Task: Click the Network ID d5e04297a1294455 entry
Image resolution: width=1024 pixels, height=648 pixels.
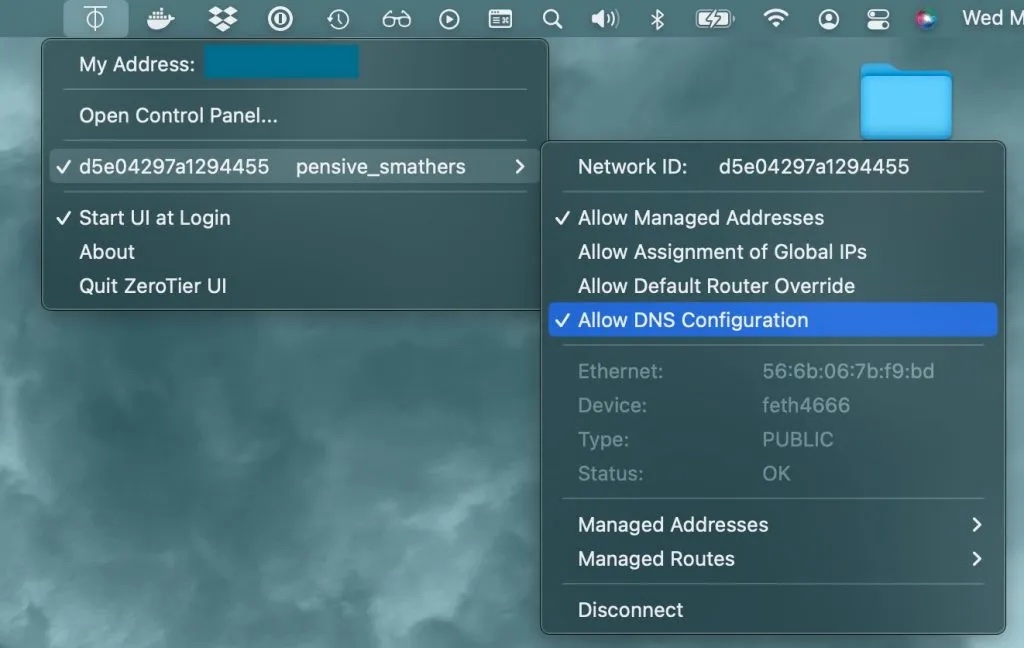Action: click(773, 167)
